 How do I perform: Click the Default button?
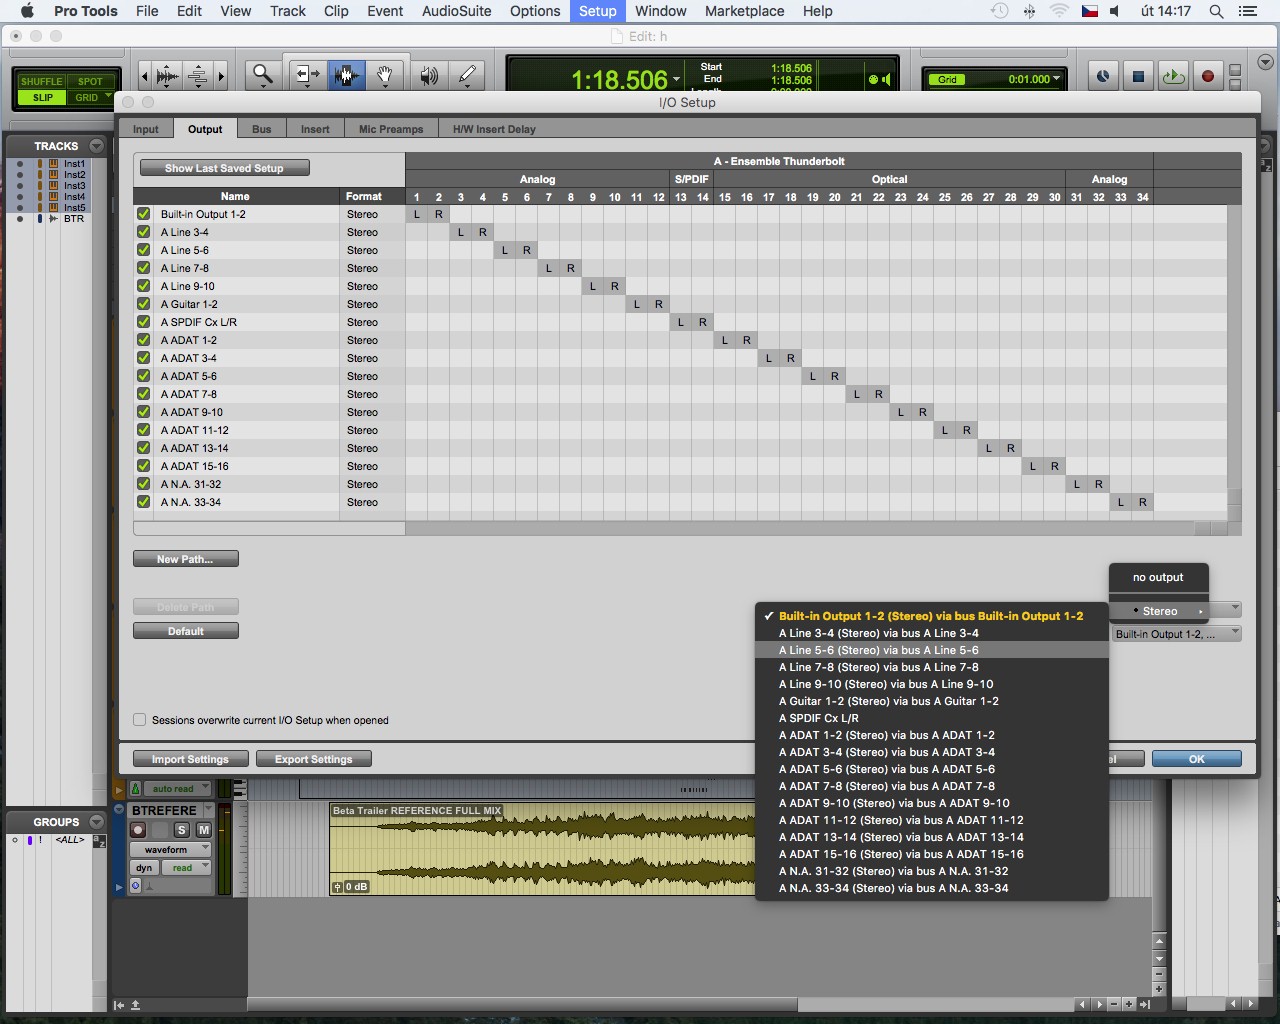click(x=185, y=631)
